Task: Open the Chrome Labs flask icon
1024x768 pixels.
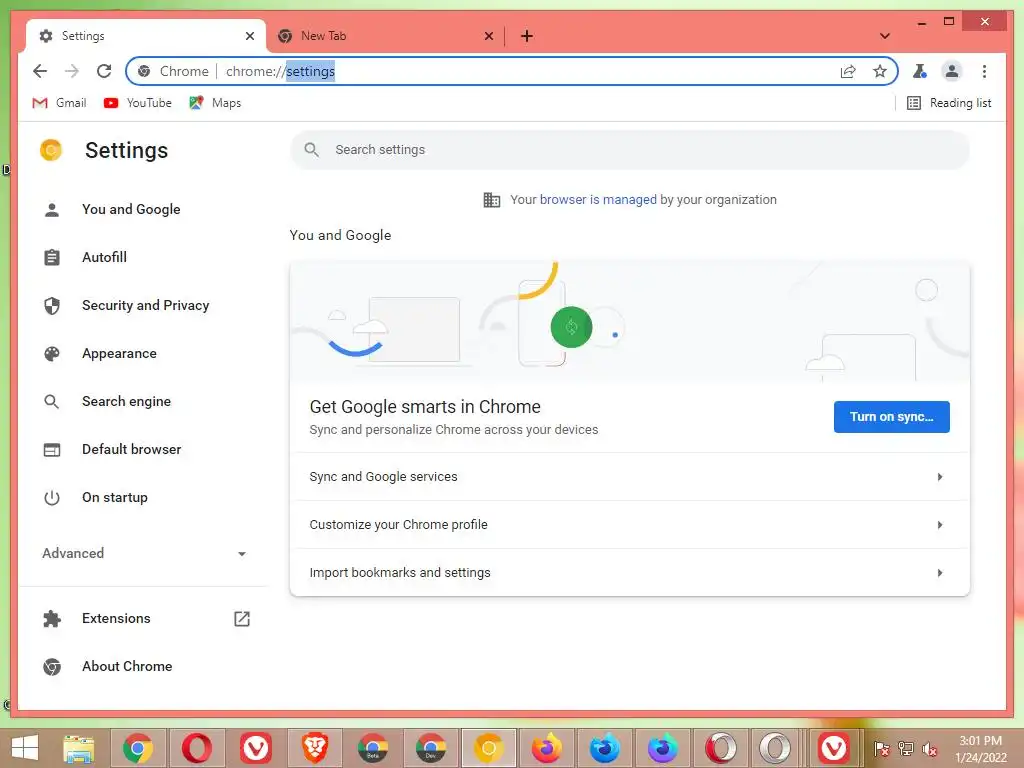Action: (920, 71)
